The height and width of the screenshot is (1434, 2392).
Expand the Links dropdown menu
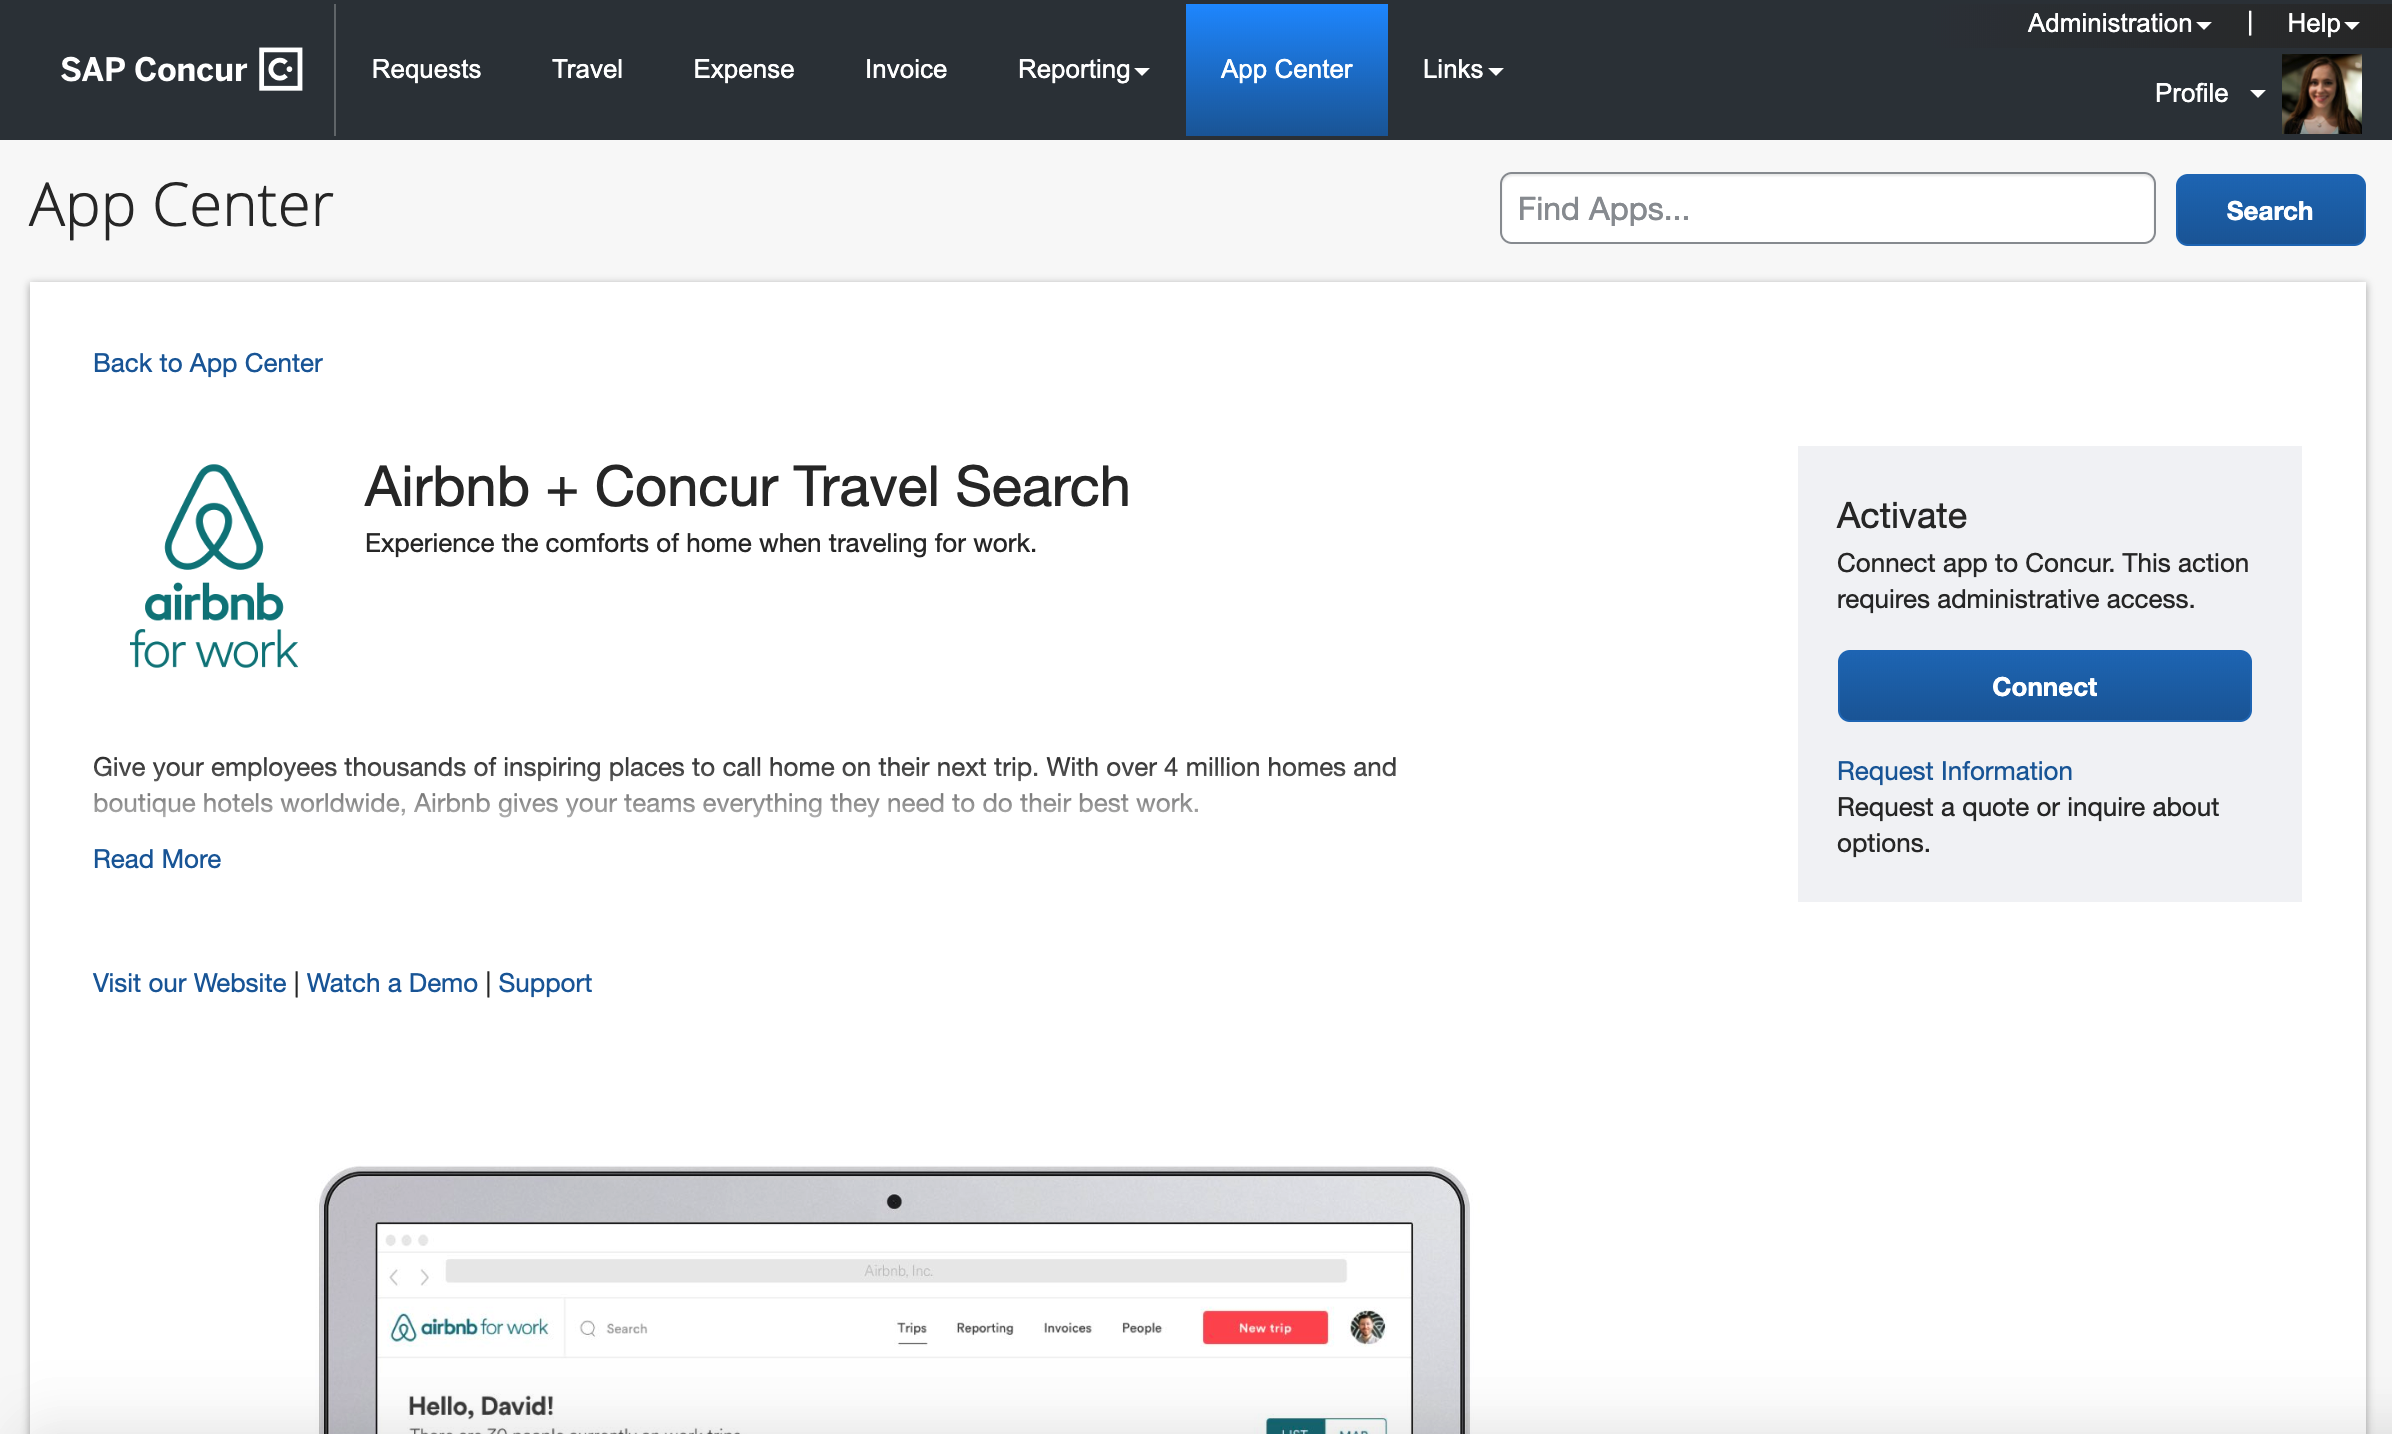click(1462, 69)
